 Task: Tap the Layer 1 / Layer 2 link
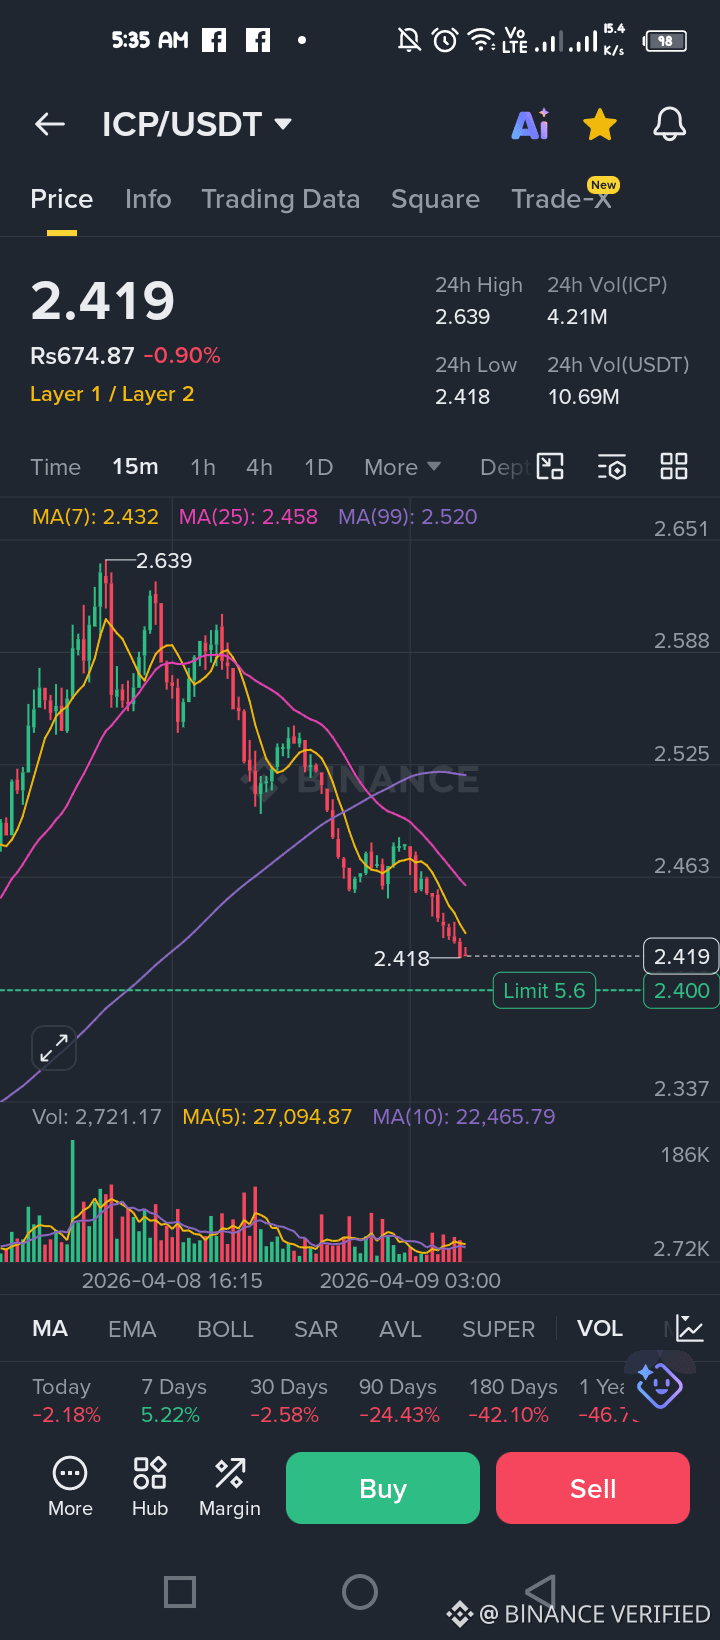112,394
